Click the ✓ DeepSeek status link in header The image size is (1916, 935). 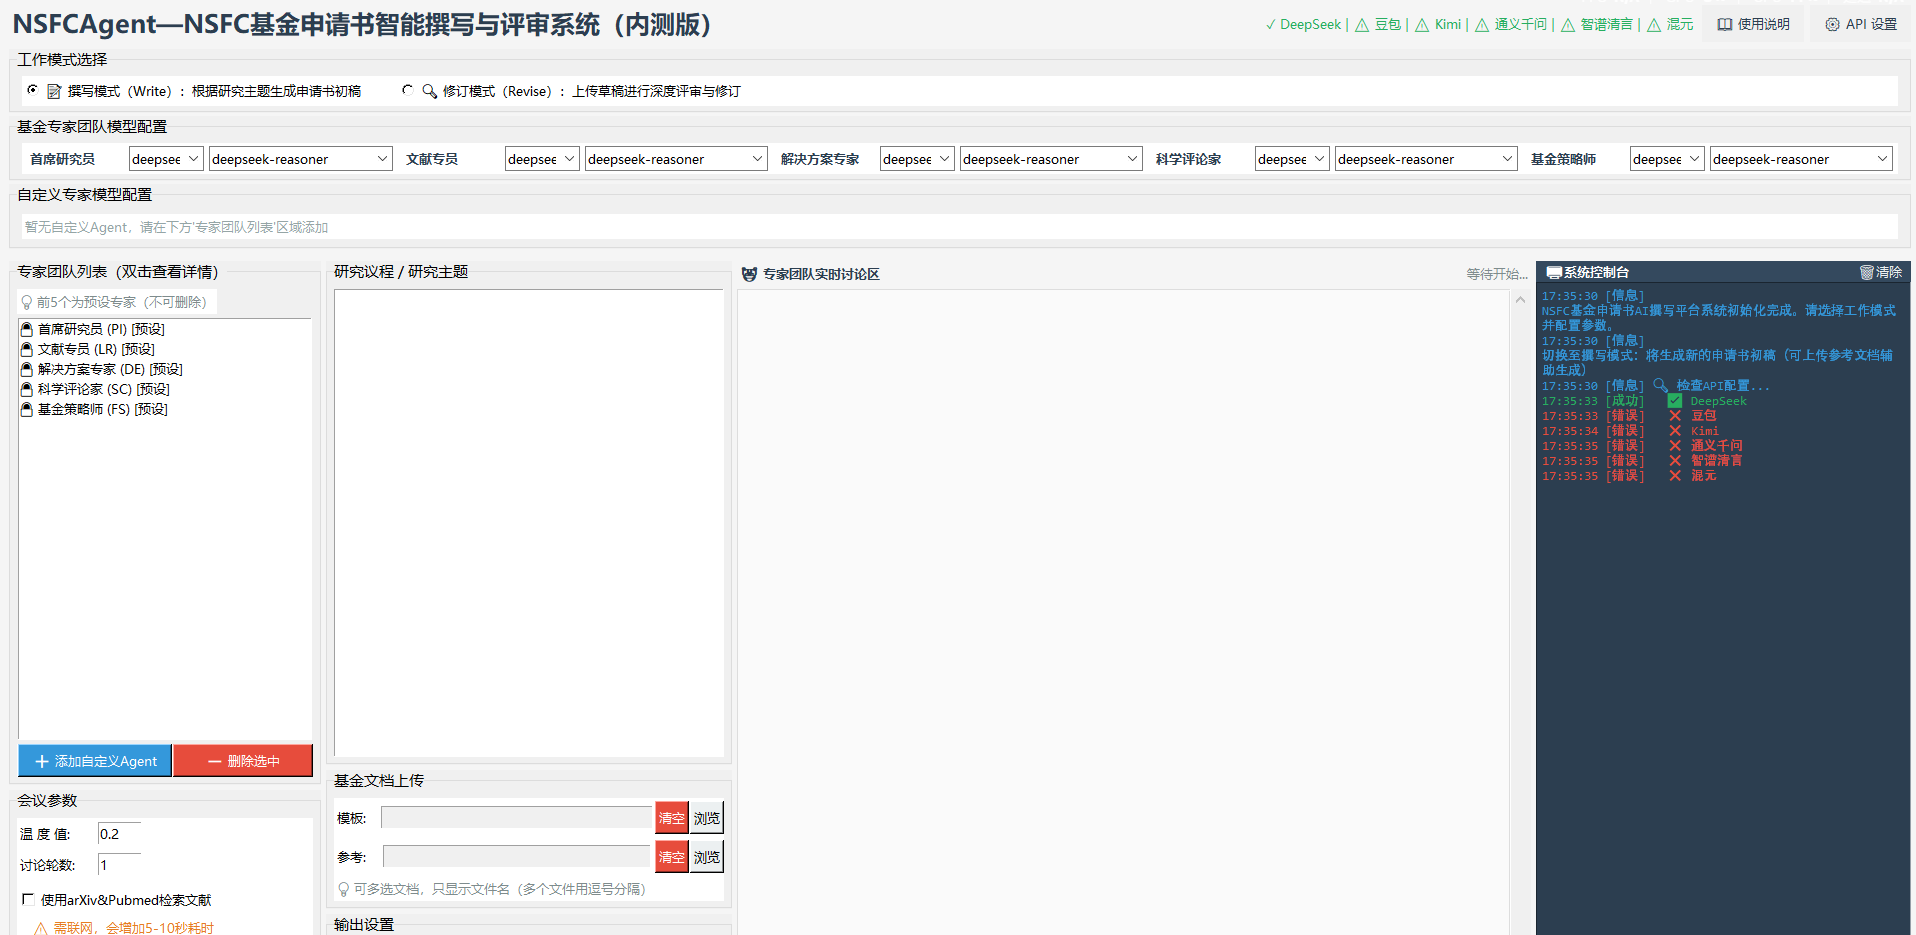[x=1303, y=23]
